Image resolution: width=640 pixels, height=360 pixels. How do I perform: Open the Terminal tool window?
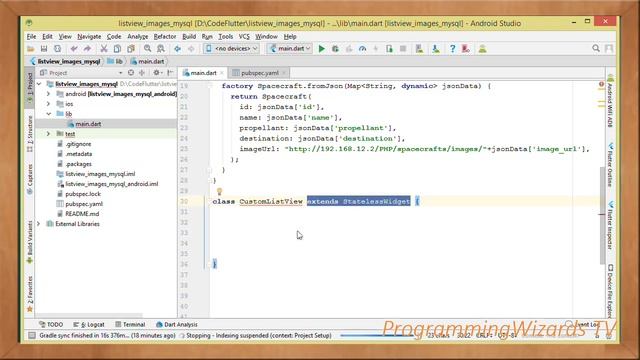pos(130,324)
